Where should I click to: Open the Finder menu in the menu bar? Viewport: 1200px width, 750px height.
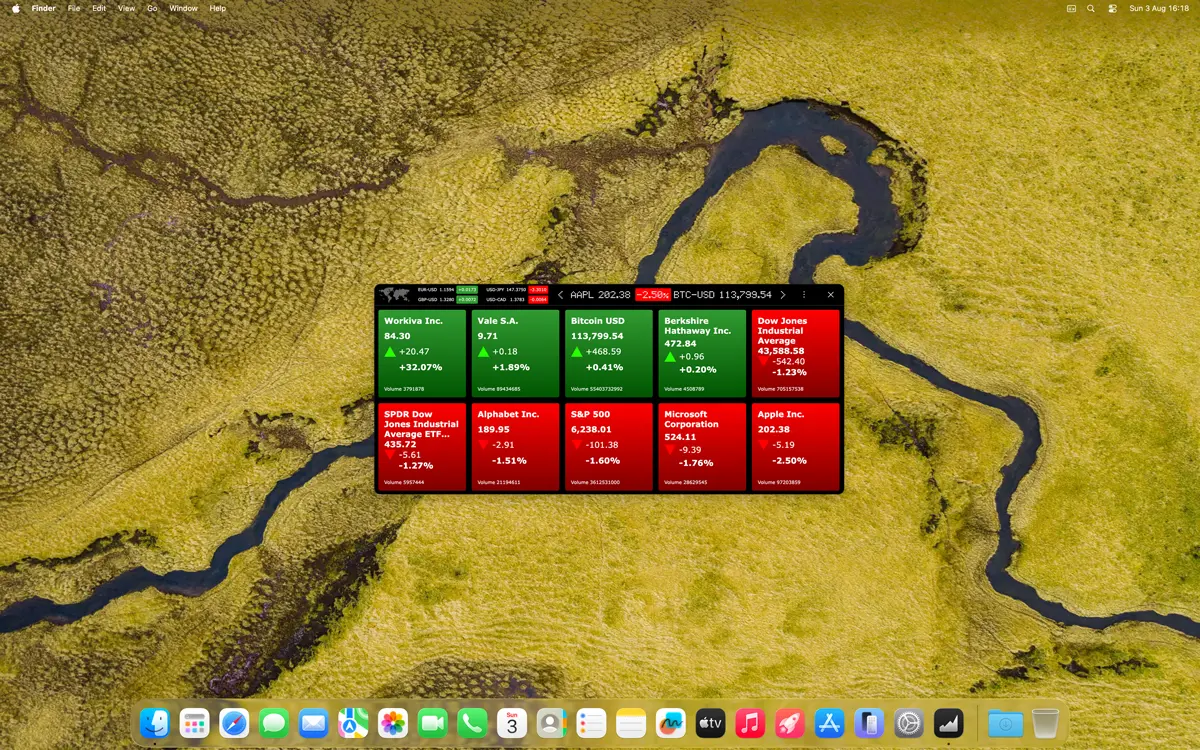[x=44, y=8]
